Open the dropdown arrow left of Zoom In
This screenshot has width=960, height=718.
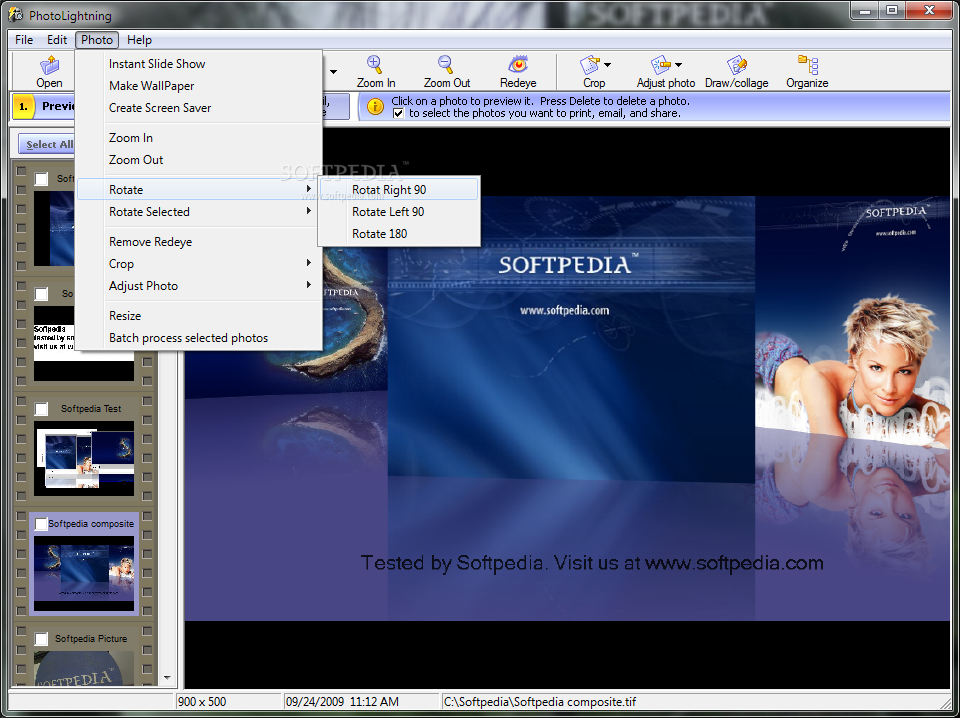(333, 72)
